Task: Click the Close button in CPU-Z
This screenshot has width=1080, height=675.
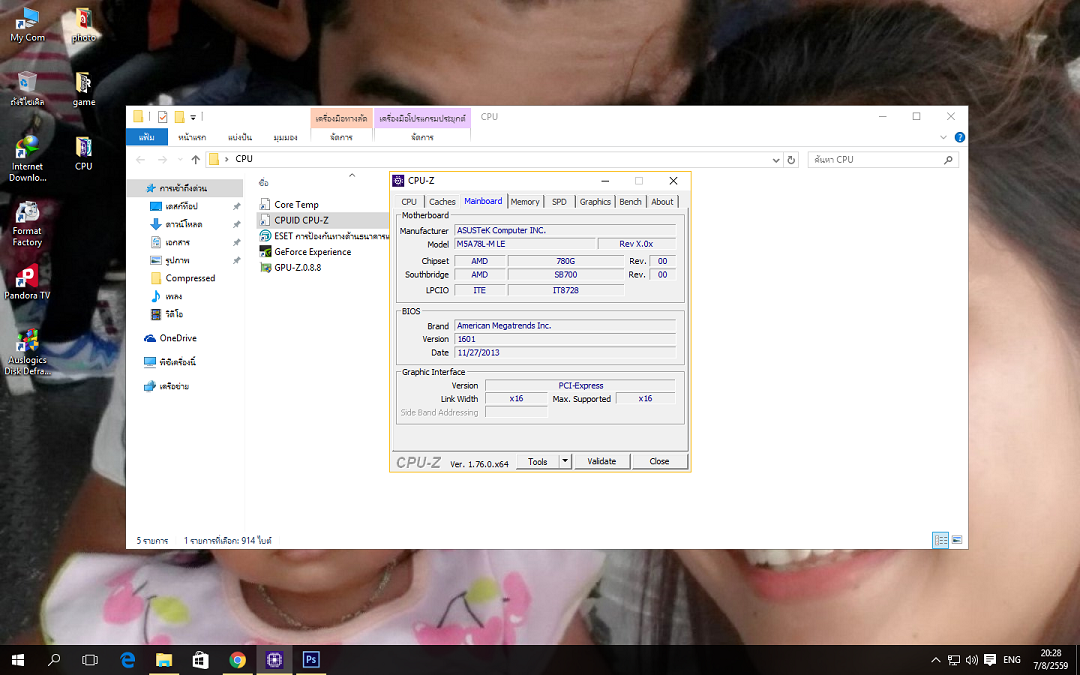Action: [659, 461]
